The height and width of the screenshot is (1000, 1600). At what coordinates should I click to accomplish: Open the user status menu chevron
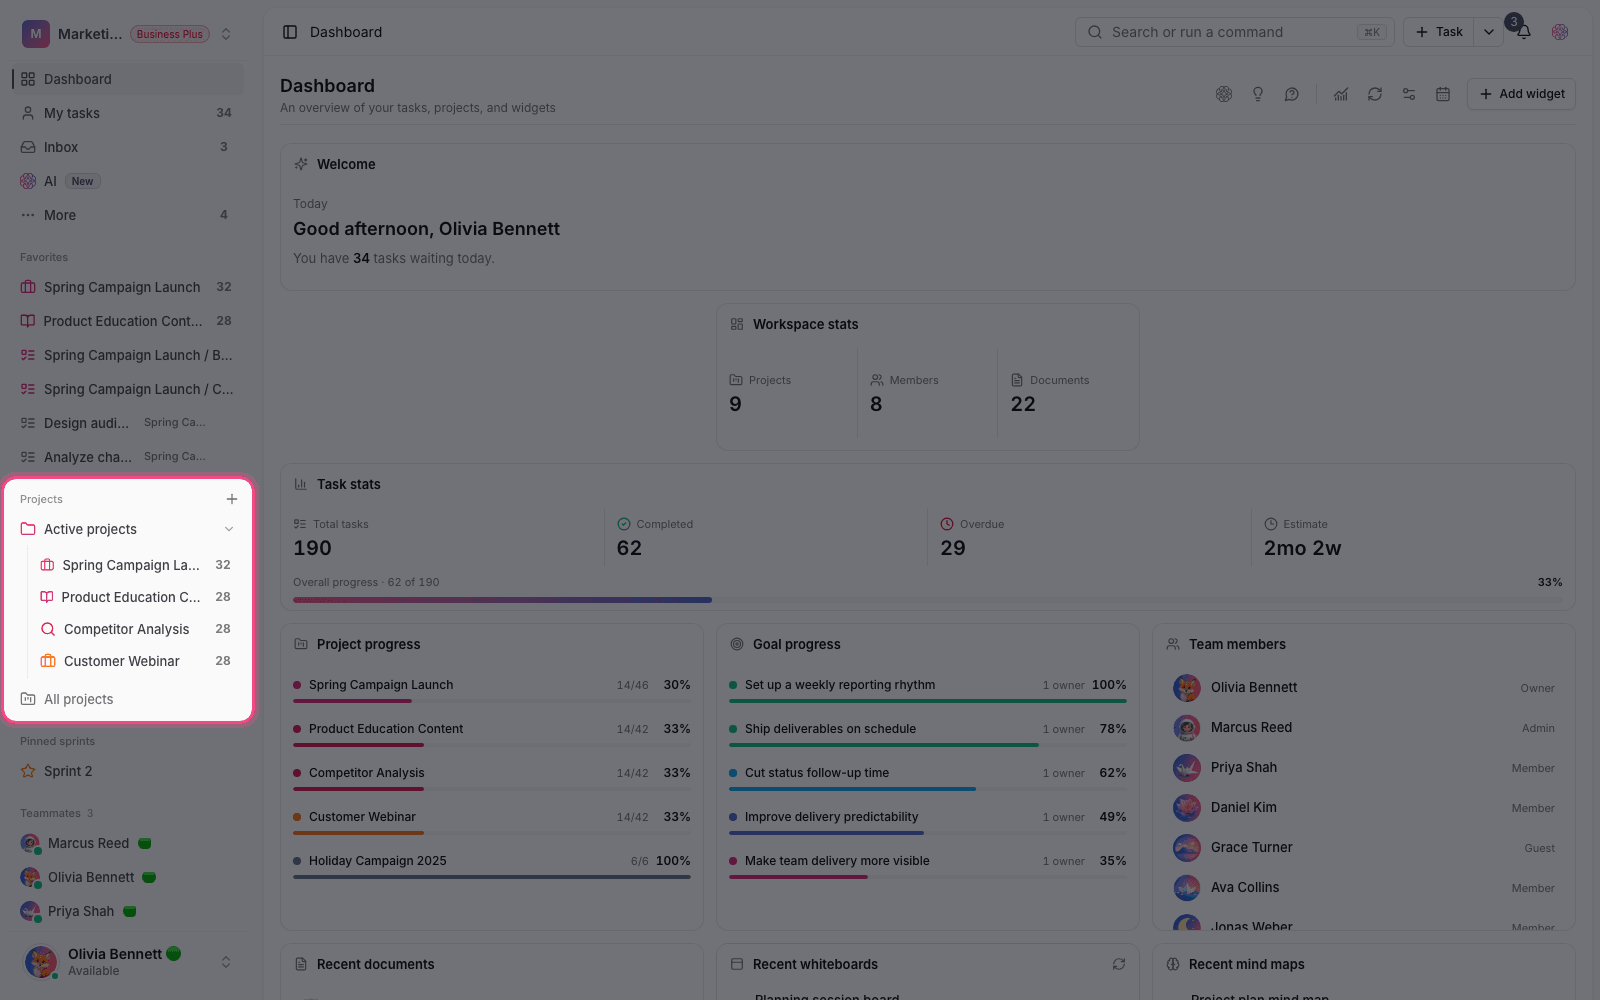(x=226, y=962)
